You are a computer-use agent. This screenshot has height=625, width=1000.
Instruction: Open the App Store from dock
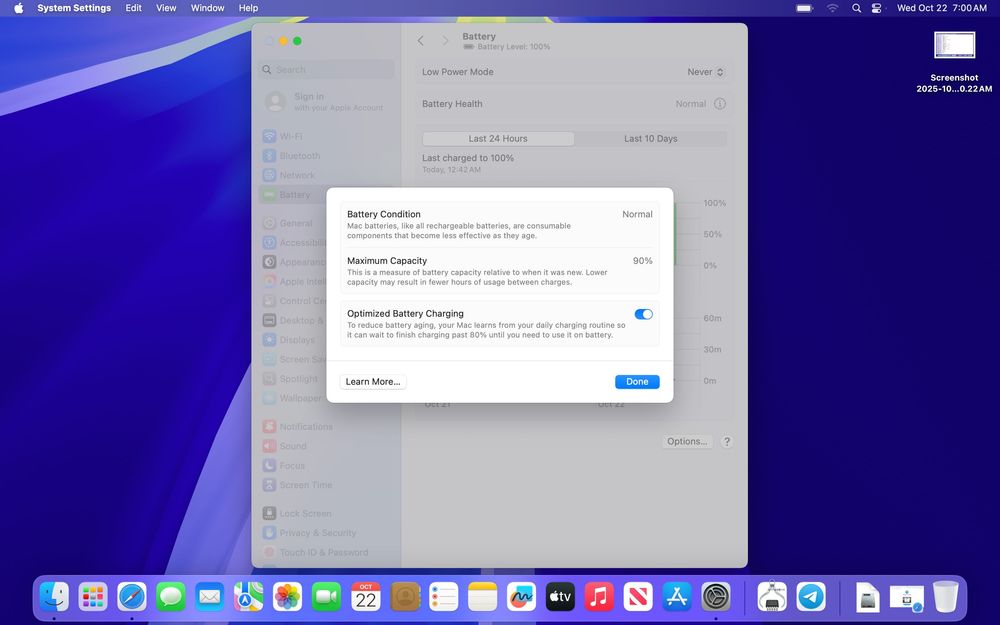tap(677, 597)
